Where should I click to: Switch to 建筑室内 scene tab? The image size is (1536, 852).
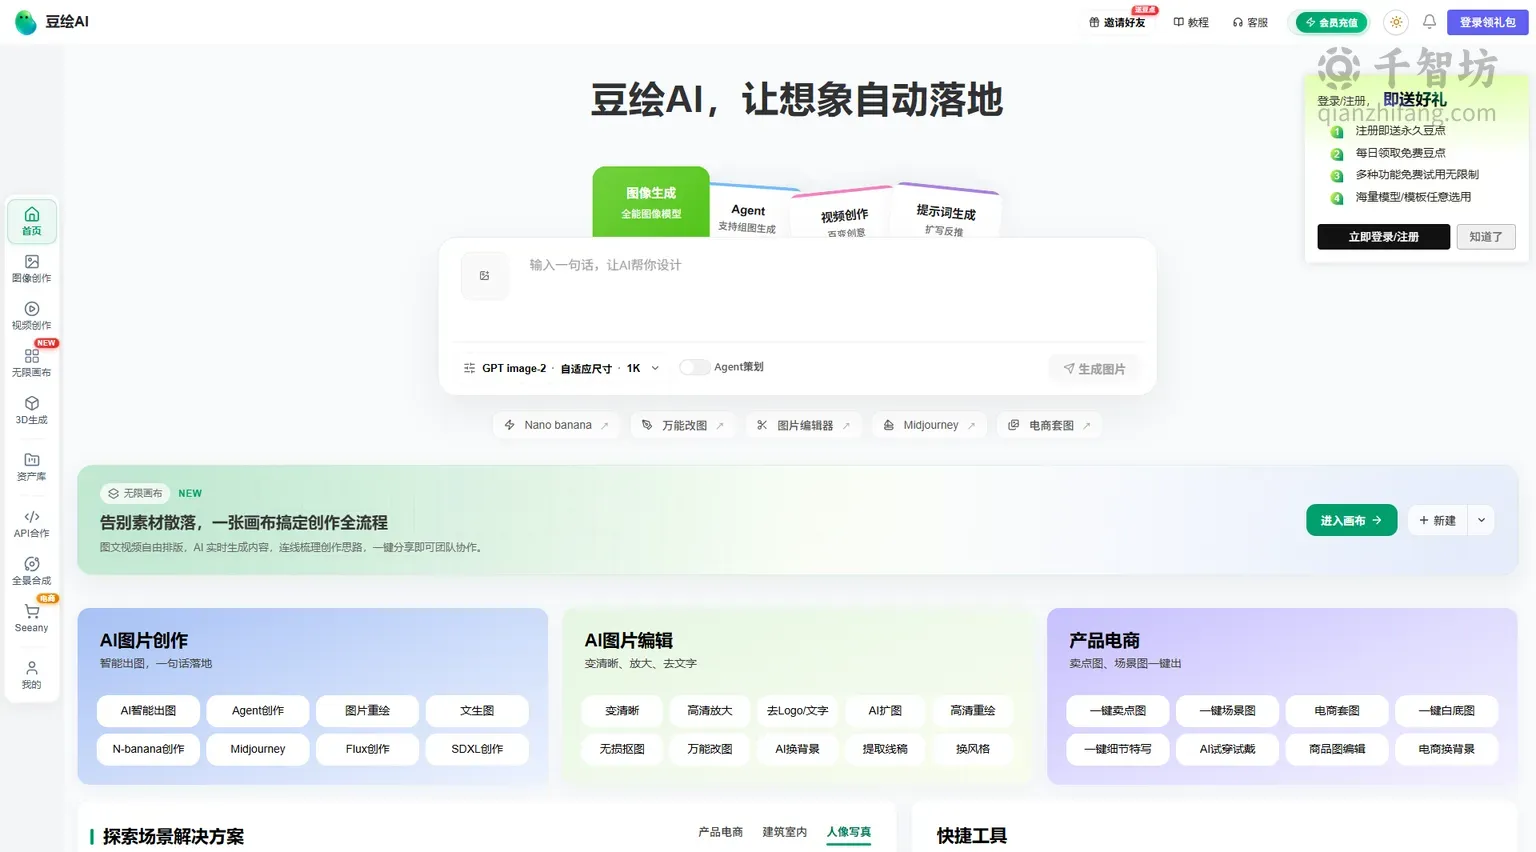[784, 832]
